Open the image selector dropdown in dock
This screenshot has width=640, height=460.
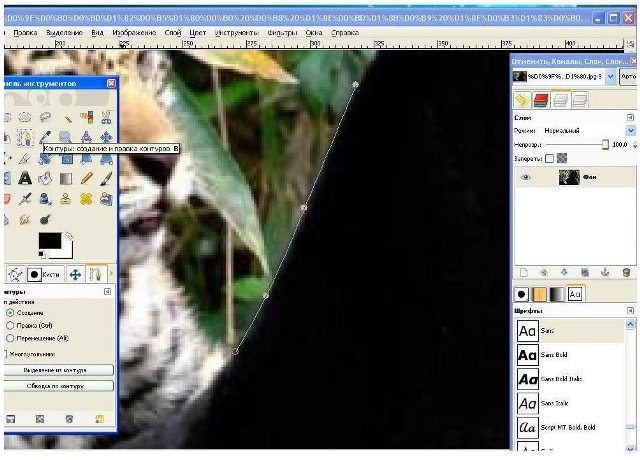point(610,76)
